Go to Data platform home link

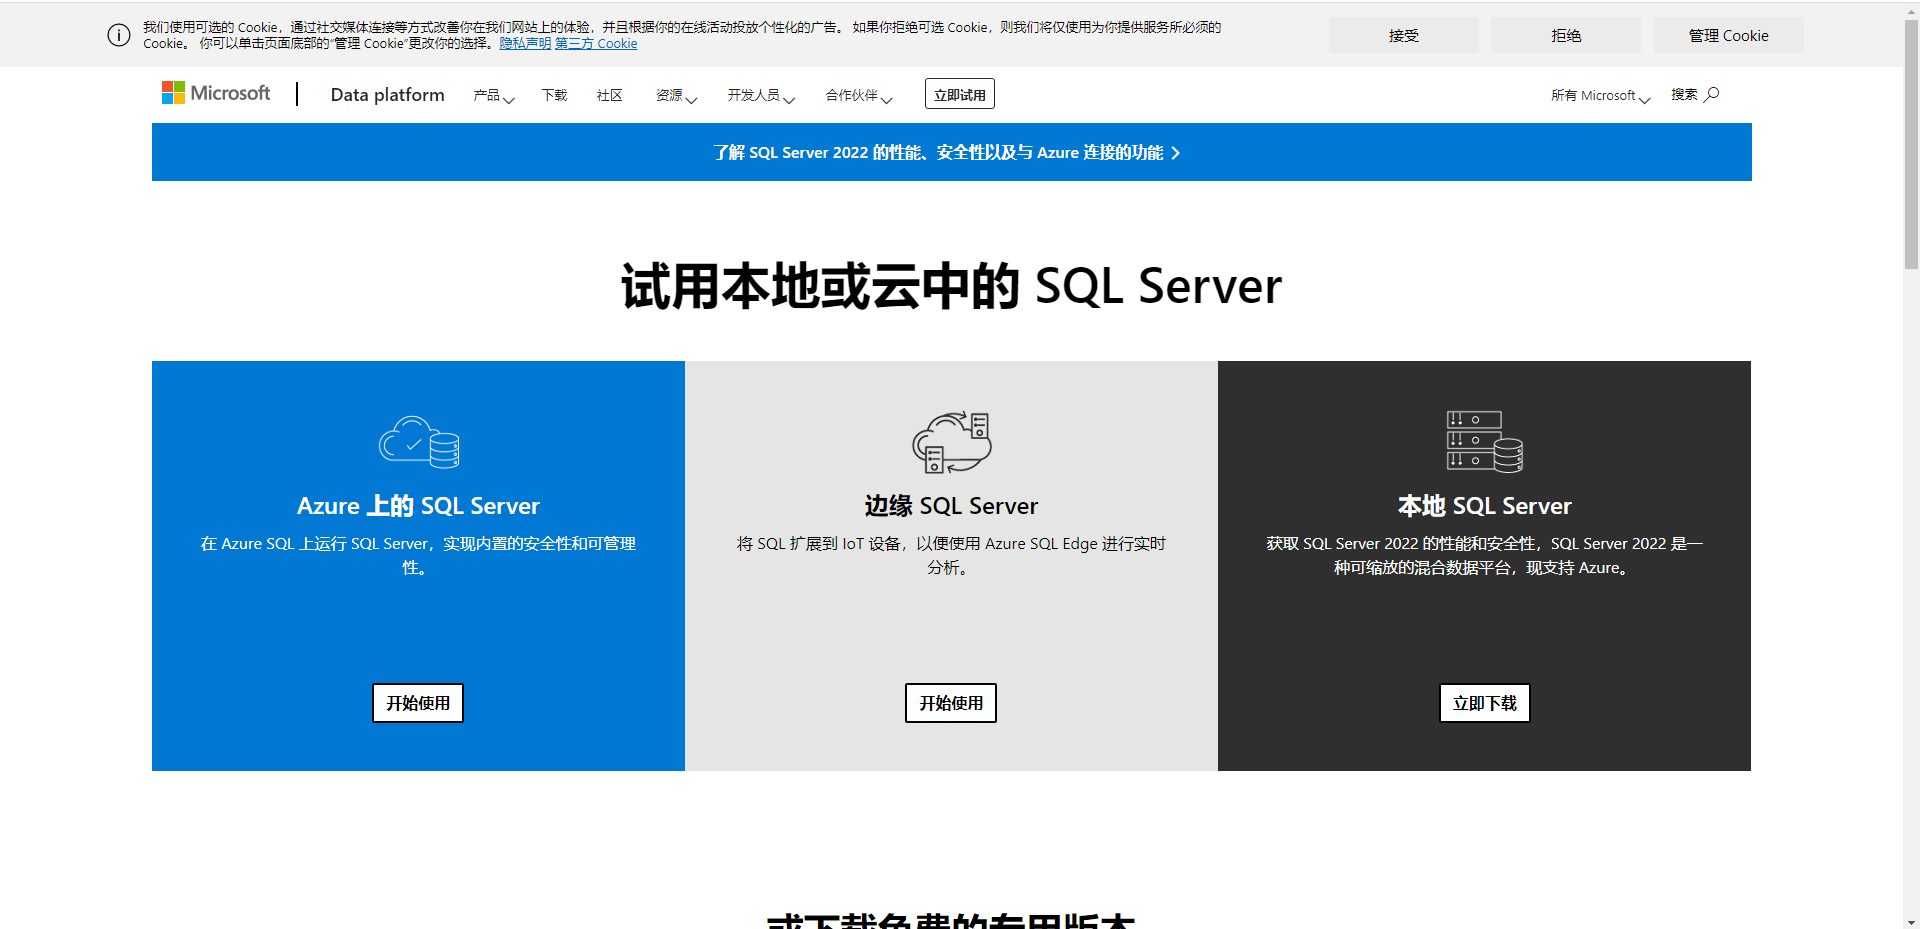point(387,94)
